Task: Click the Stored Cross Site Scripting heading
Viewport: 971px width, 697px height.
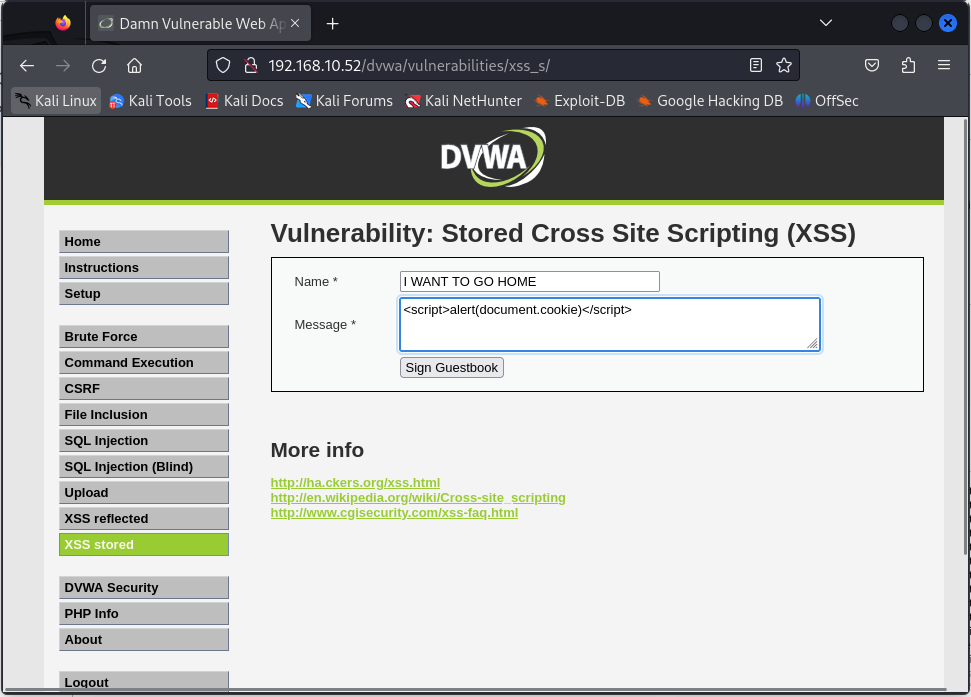Action: [563, 233]
